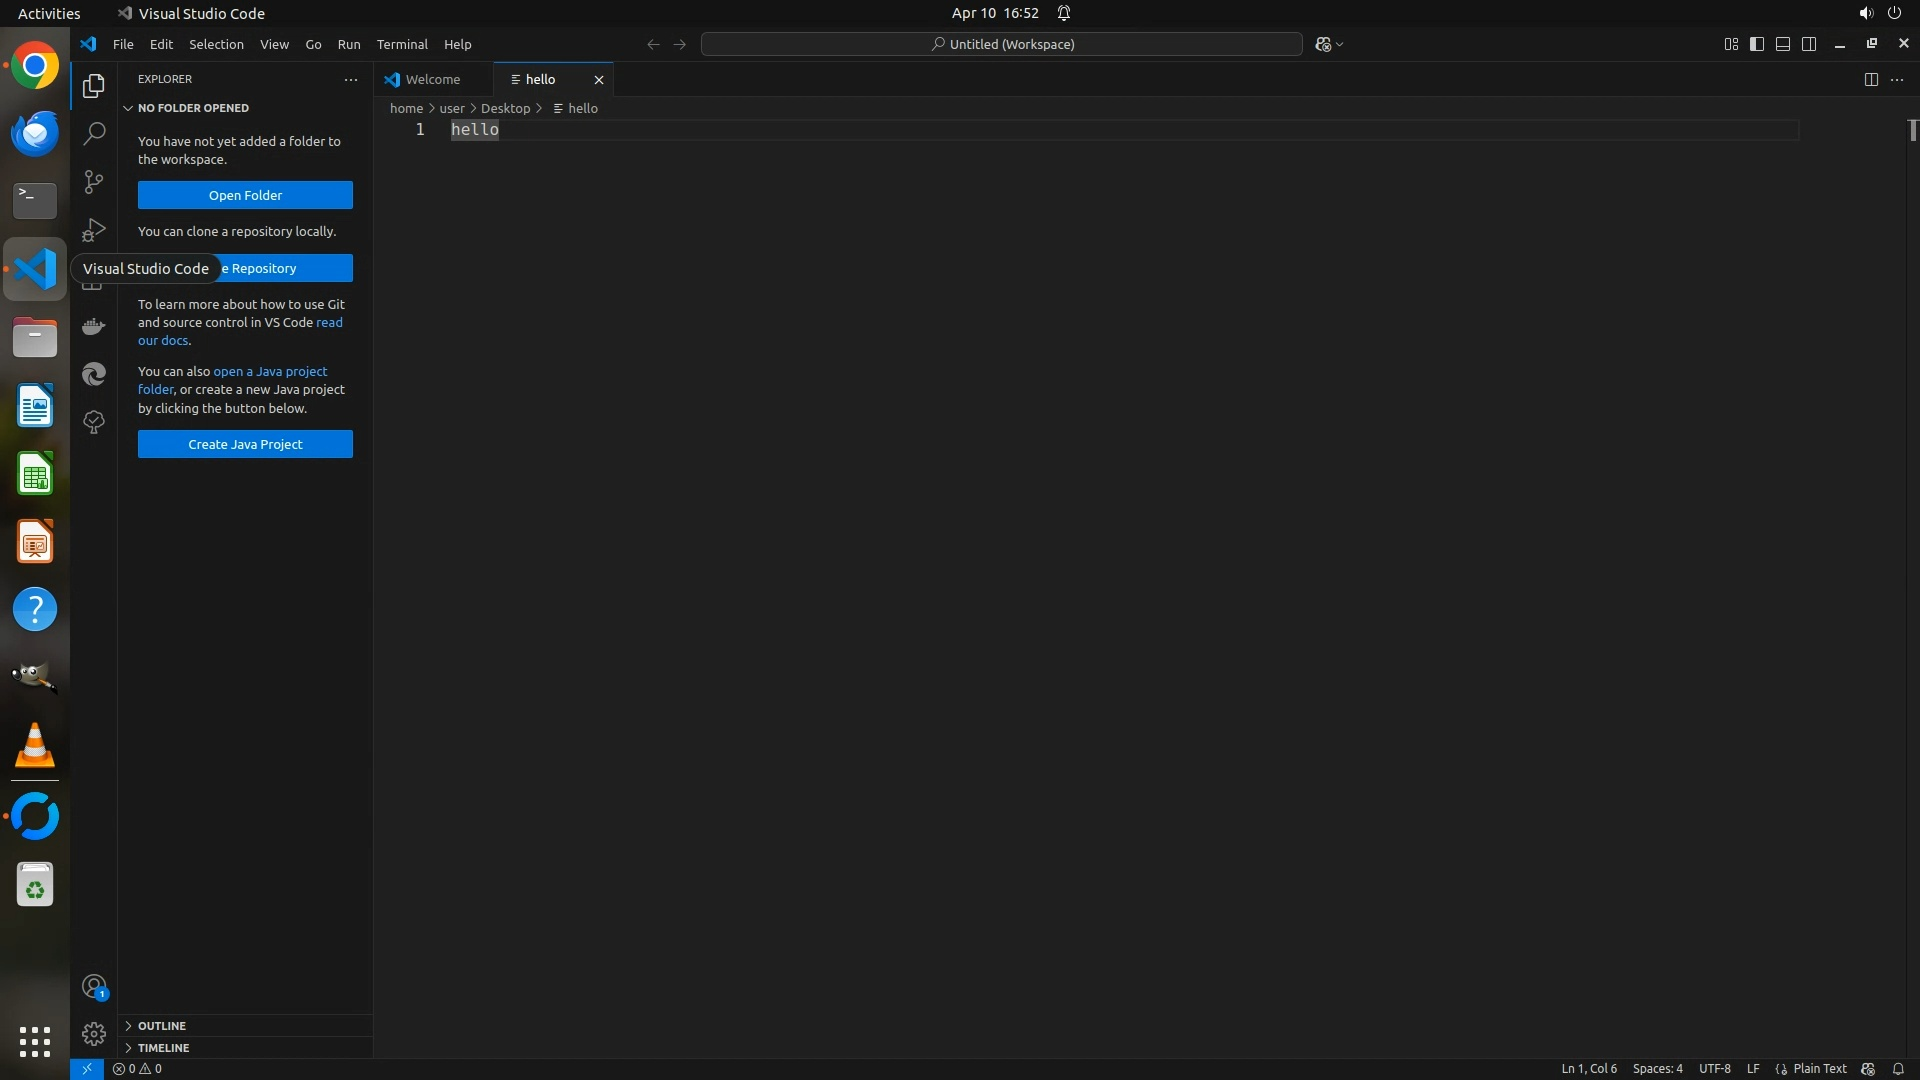Open the Source Control view
This screenshot has height=1080, width=1920.
click(x=94, y=181)
